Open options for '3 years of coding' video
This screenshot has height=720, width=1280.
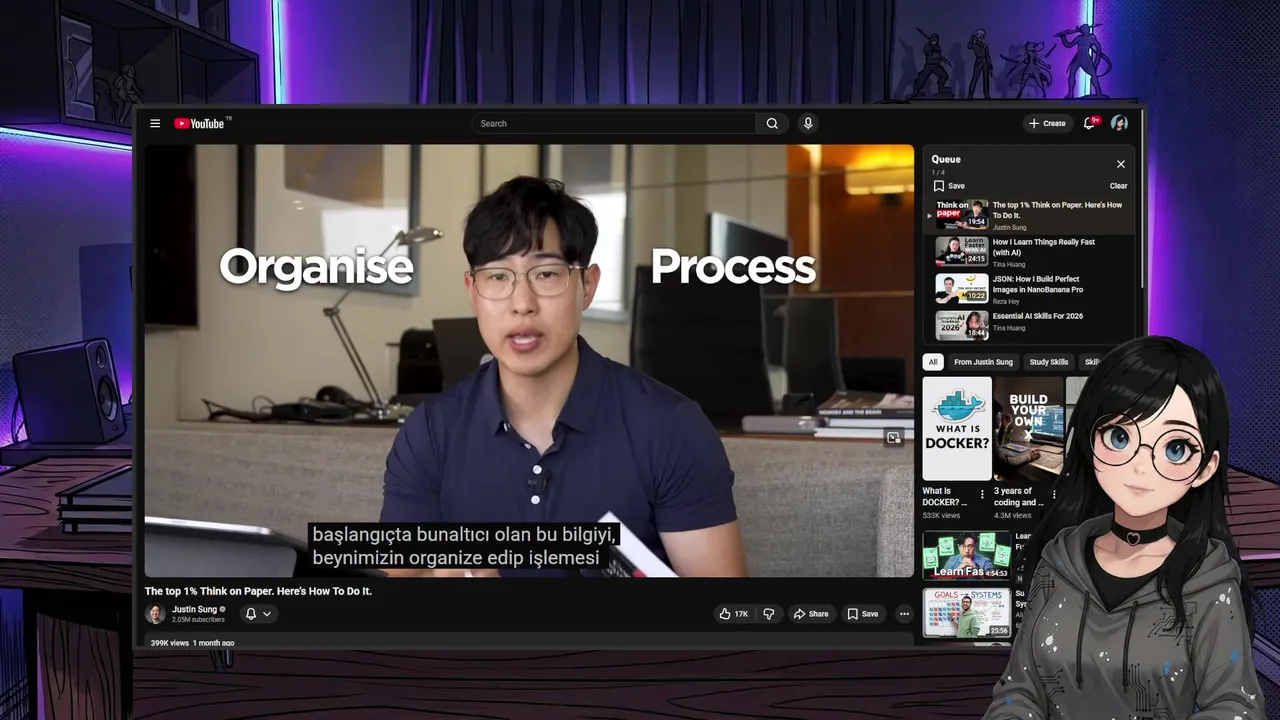pyautogui.click(x=1053, y=494)
